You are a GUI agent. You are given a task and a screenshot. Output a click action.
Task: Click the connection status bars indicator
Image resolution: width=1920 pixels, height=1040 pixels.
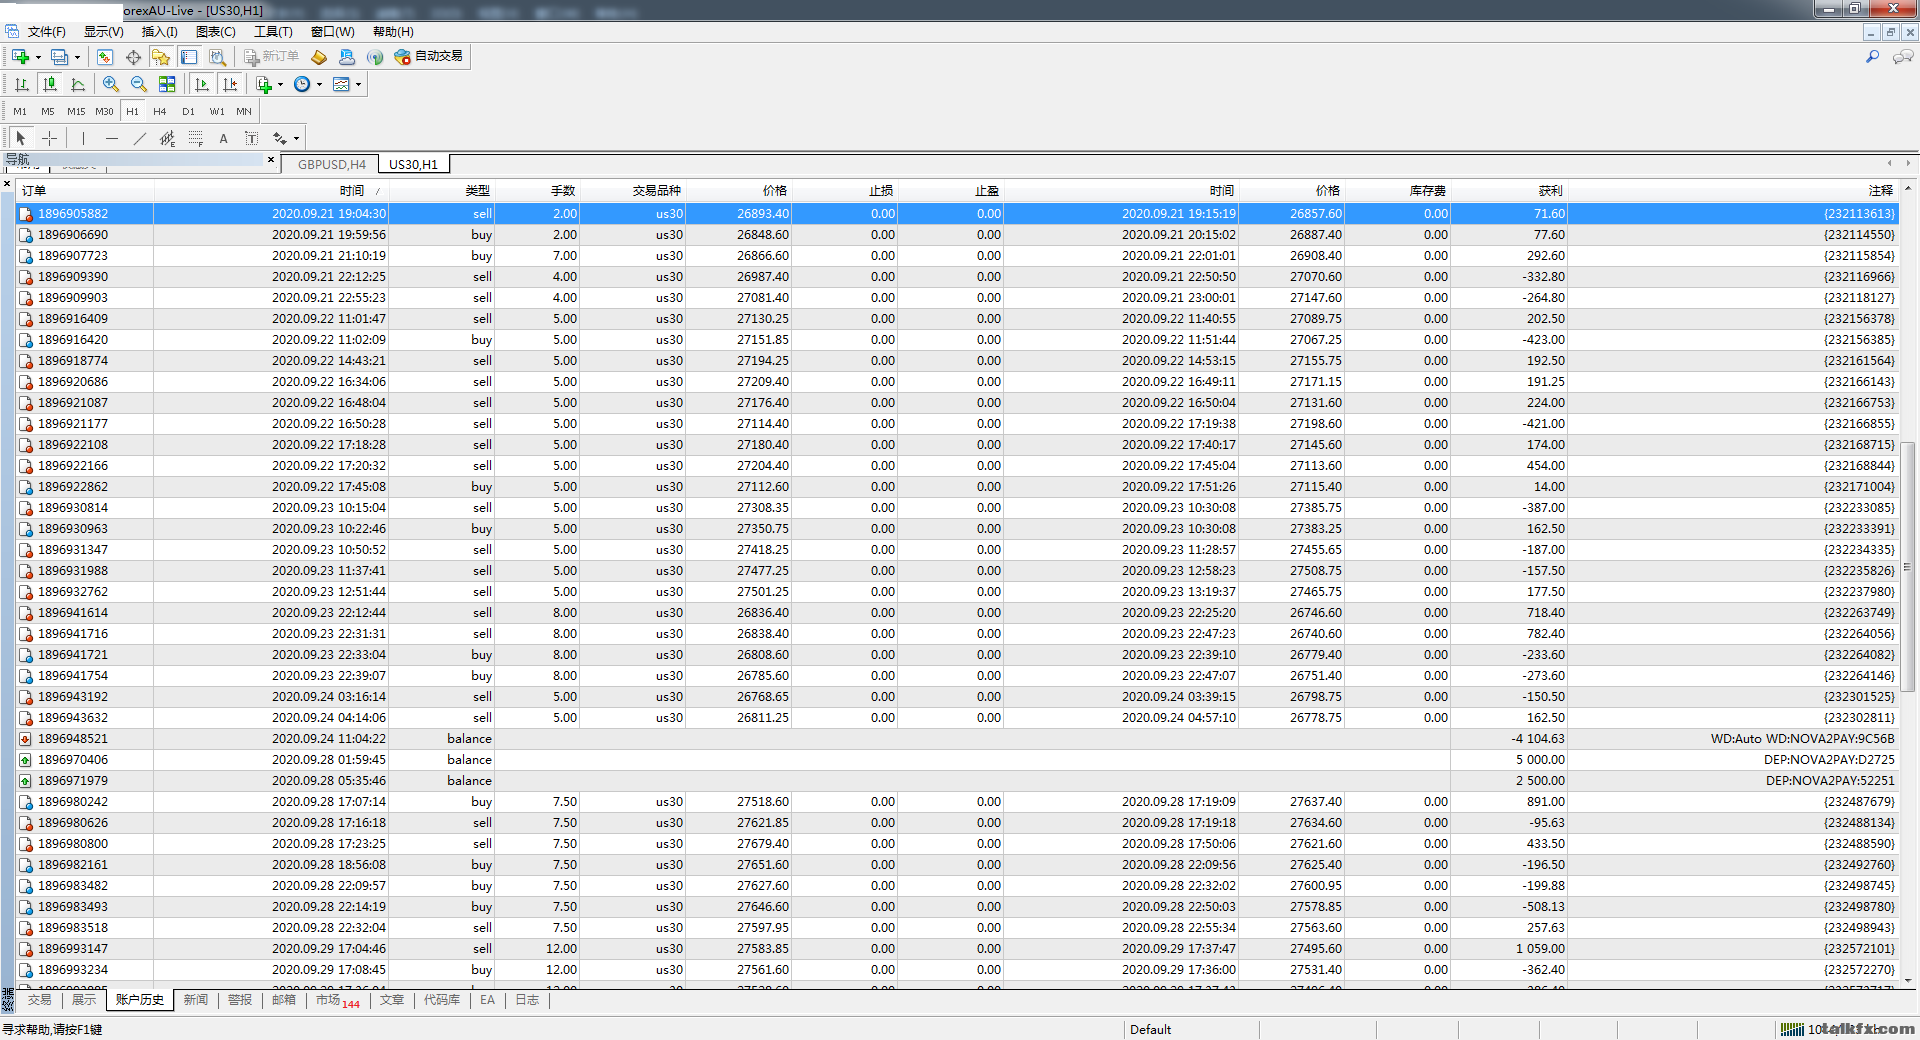[x=1791, y=1029]
